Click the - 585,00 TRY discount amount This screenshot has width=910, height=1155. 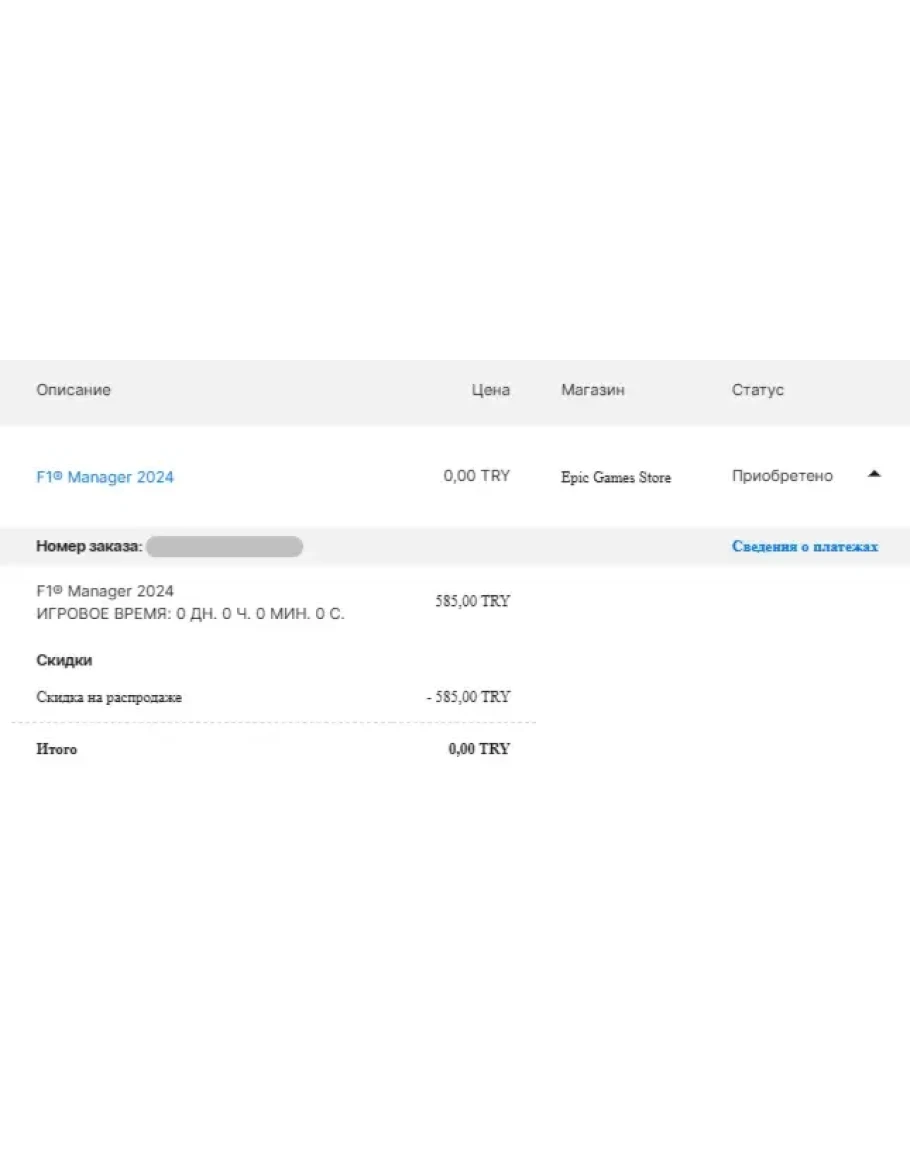coord(467,697)
